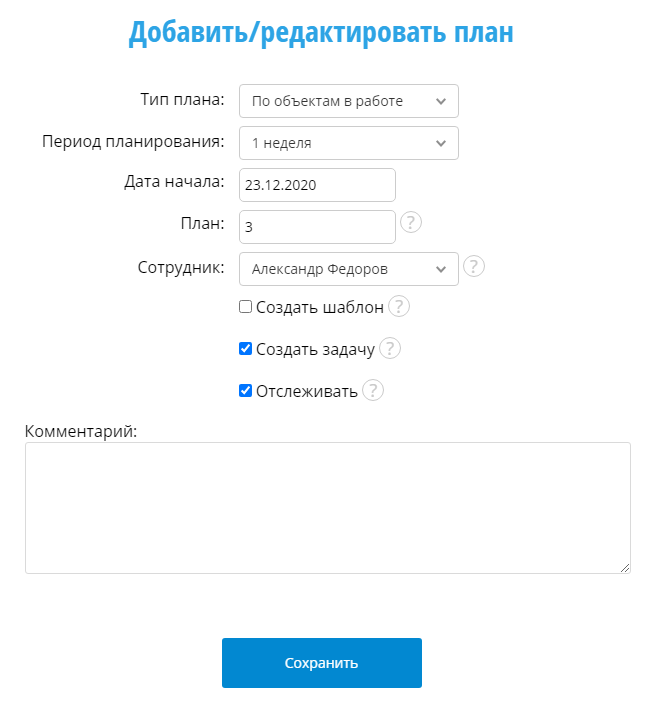The height and width of the screenshot is (704, 653).
Task: Enable the Создать шаблон checkbox
Action: pos(245,307)
